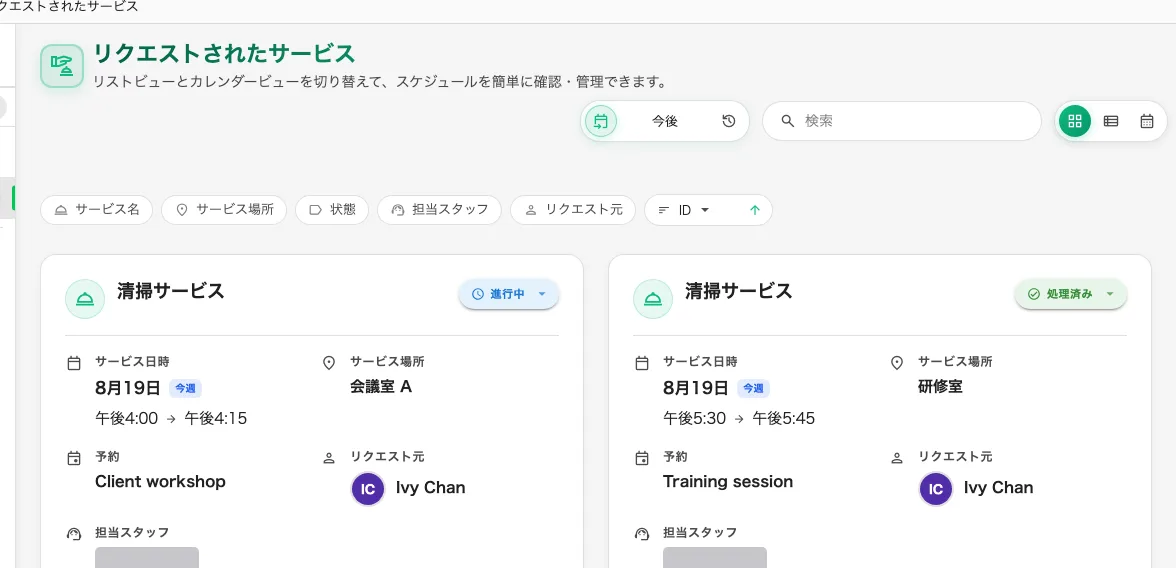Toggle sort direction up arrow

click(754, 210)
